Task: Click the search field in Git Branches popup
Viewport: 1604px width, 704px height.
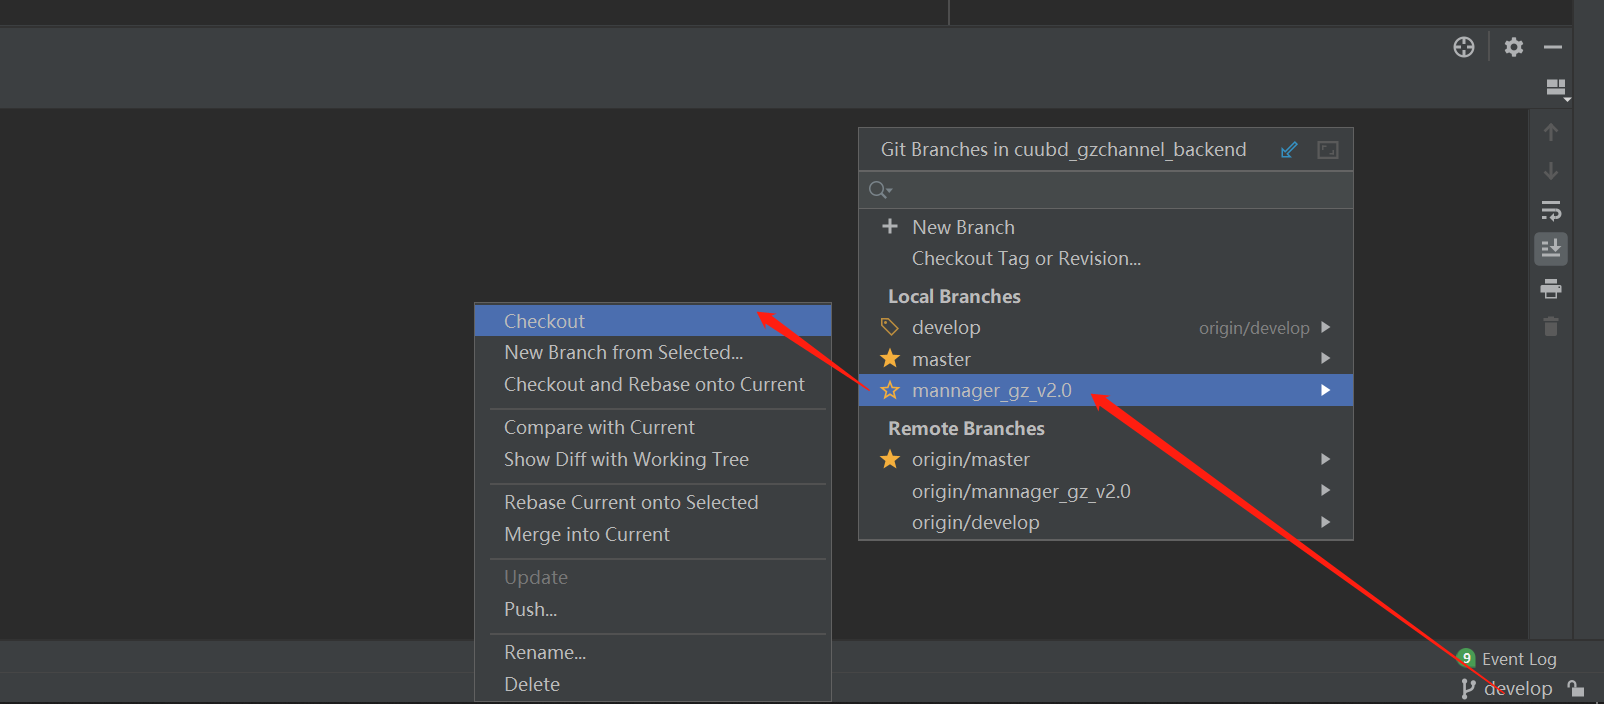Action: click(1106, 190)
